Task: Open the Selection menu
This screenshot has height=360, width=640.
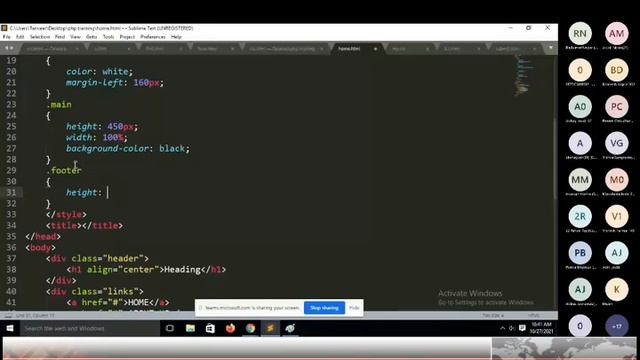Action: [x=40, y=37]
